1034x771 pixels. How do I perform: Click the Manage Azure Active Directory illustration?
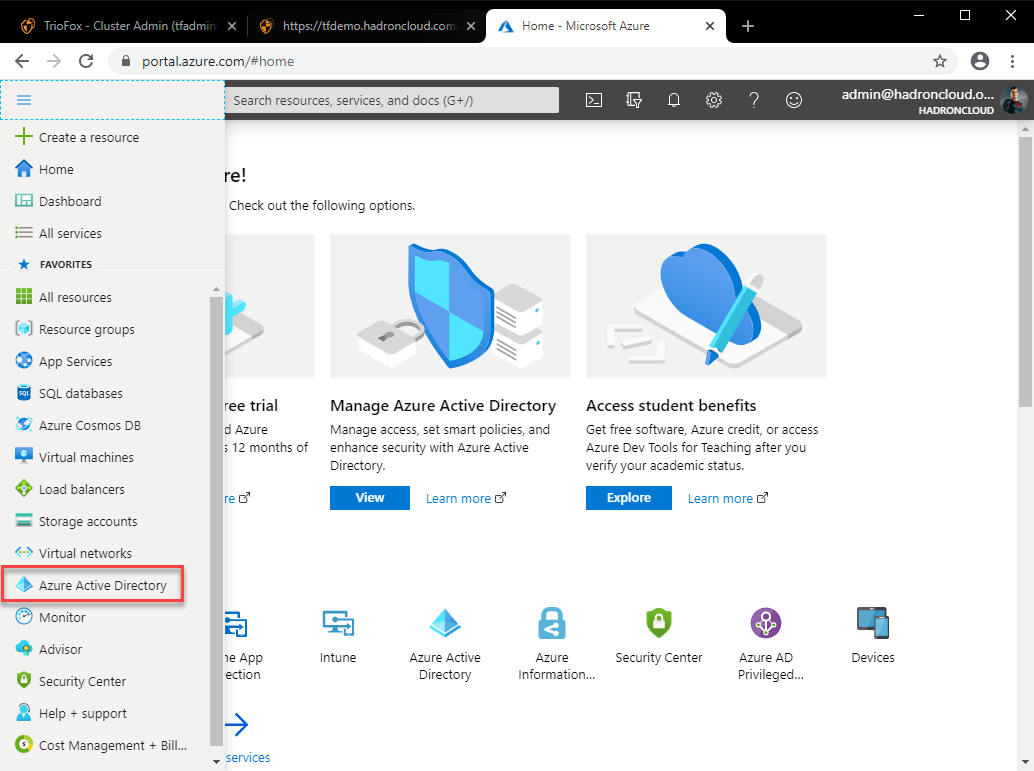click(450, 306)
